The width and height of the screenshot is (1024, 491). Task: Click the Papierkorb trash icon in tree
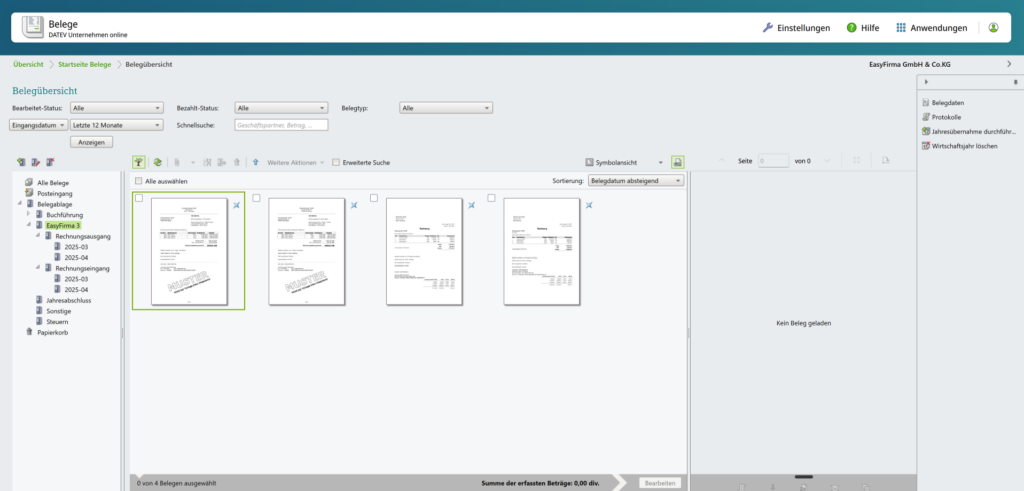tap(29, 332)
